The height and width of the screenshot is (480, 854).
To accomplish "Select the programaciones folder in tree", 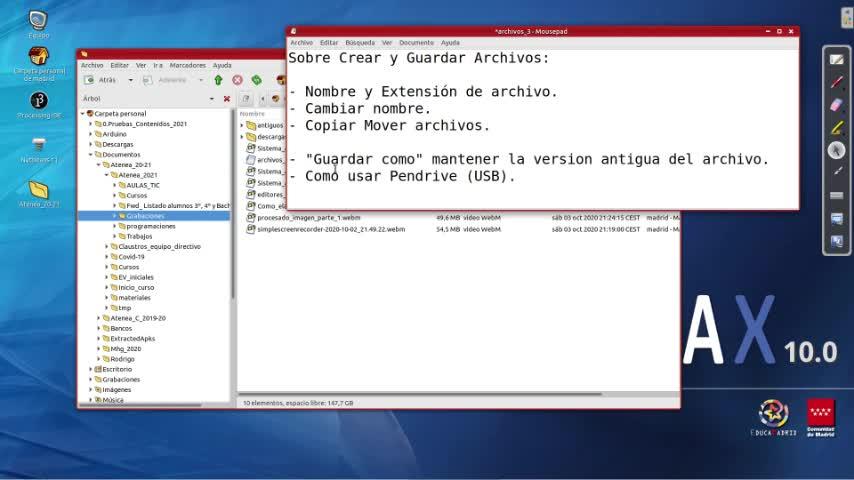I will pos(150,226).
